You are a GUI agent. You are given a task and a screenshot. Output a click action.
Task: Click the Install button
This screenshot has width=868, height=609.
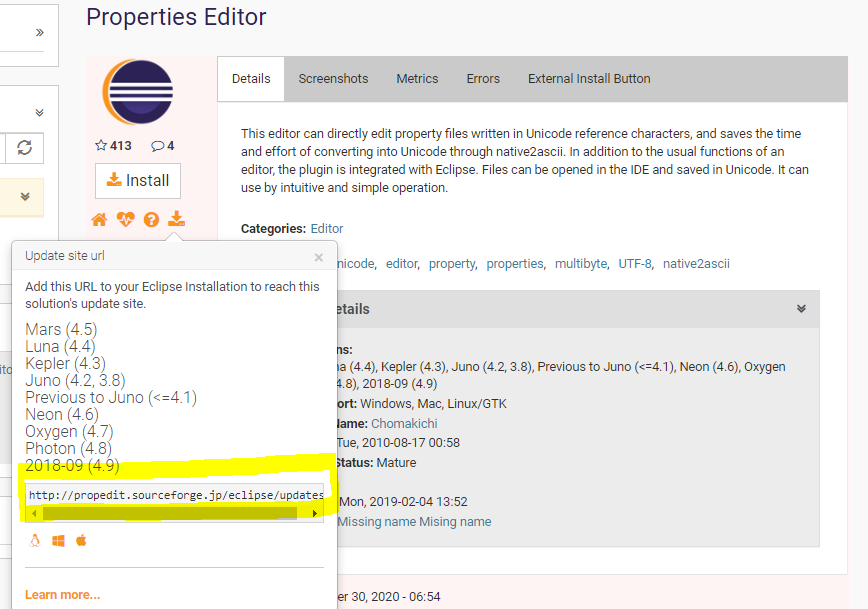(138, 180)
